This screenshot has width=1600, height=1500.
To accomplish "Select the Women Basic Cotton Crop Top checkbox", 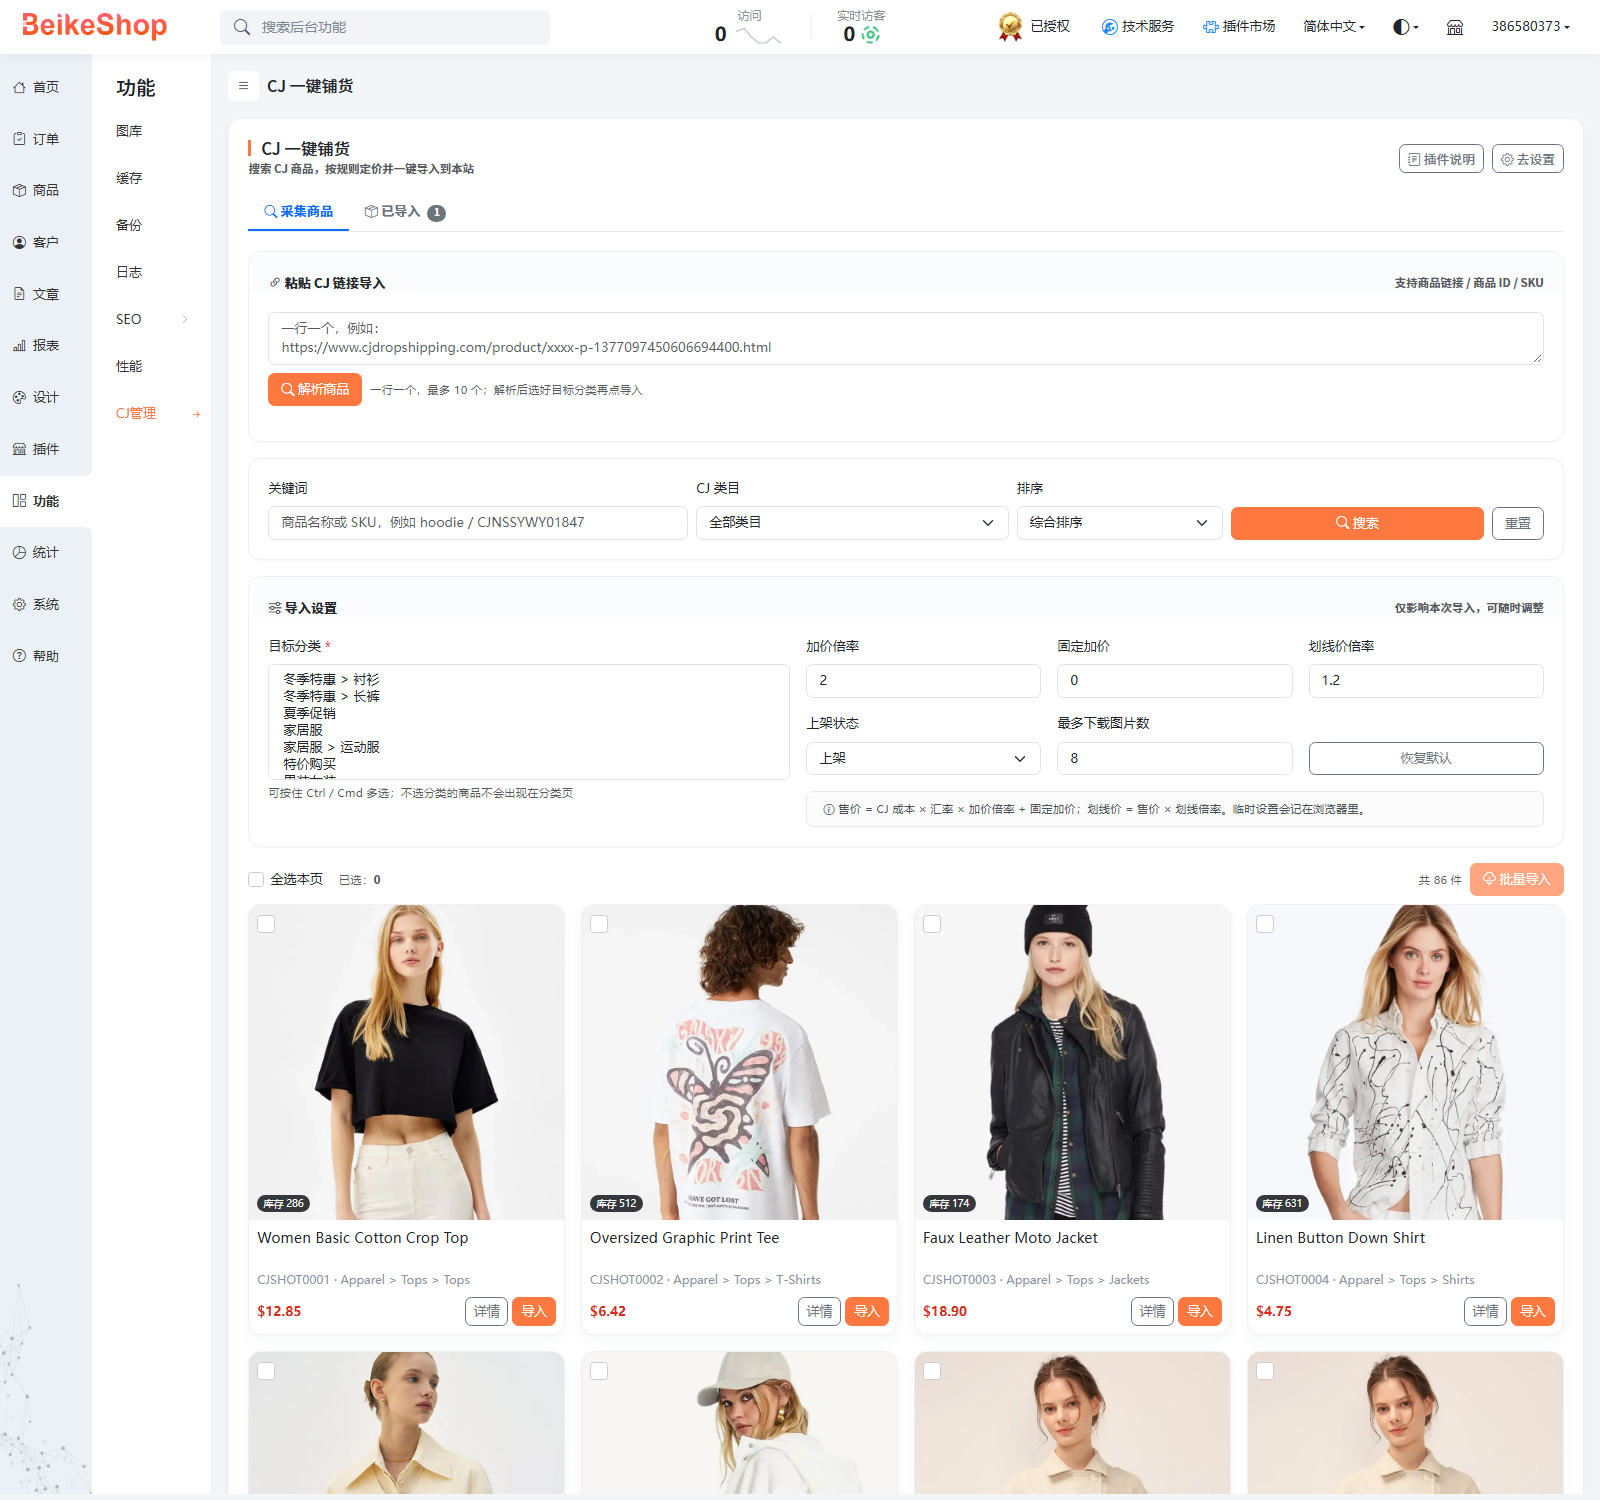I will (x=266, y=924).
